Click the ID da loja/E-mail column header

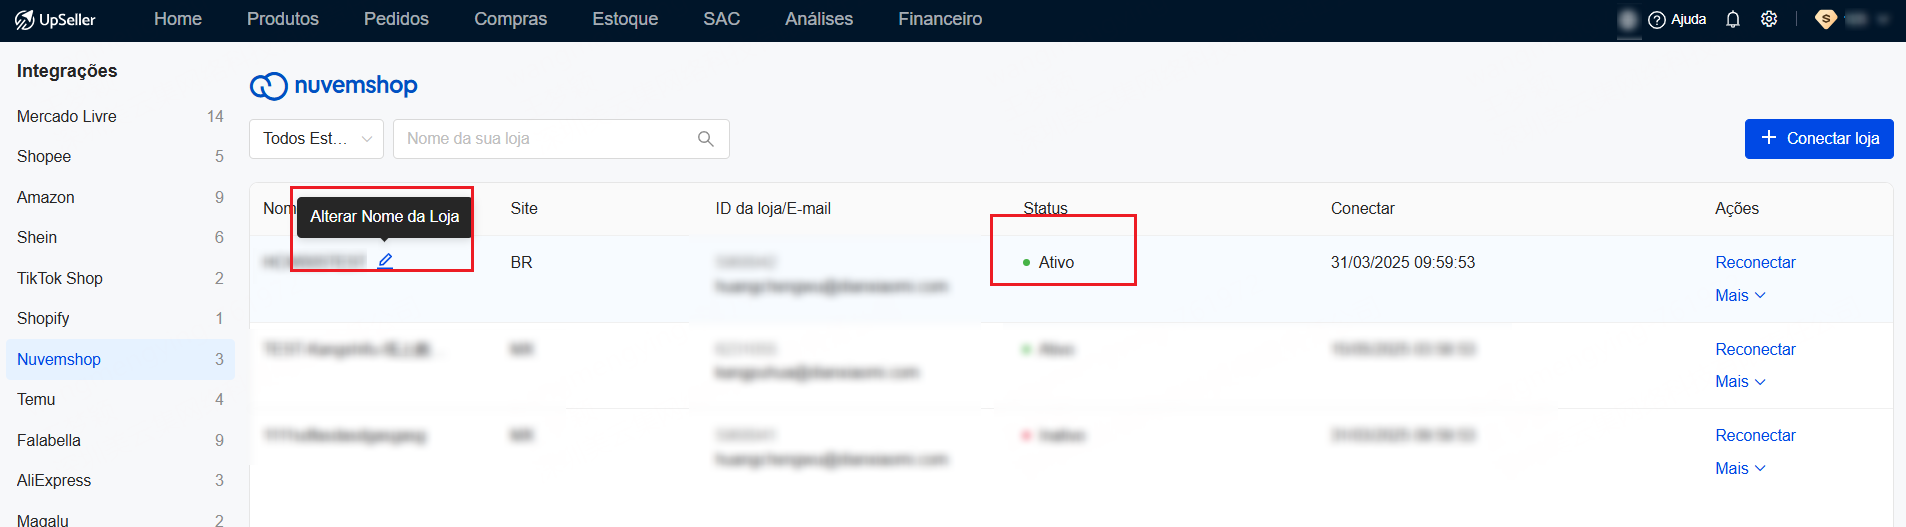(773, 208)
